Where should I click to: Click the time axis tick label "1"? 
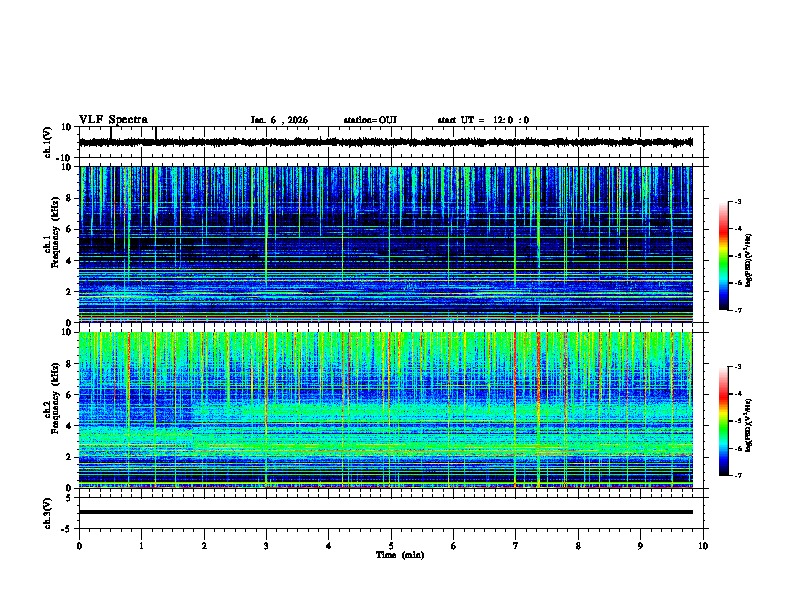click(x=142, y=546)
